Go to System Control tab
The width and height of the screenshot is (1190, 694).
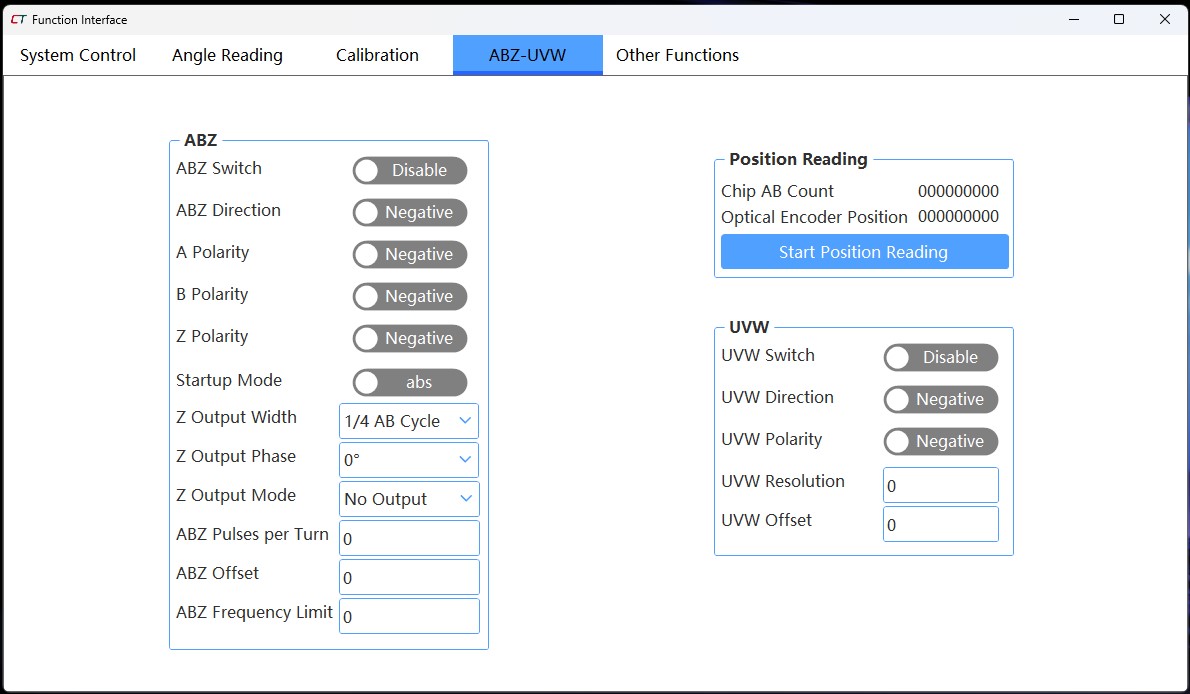pyautogui.click(x=78, y=55)
